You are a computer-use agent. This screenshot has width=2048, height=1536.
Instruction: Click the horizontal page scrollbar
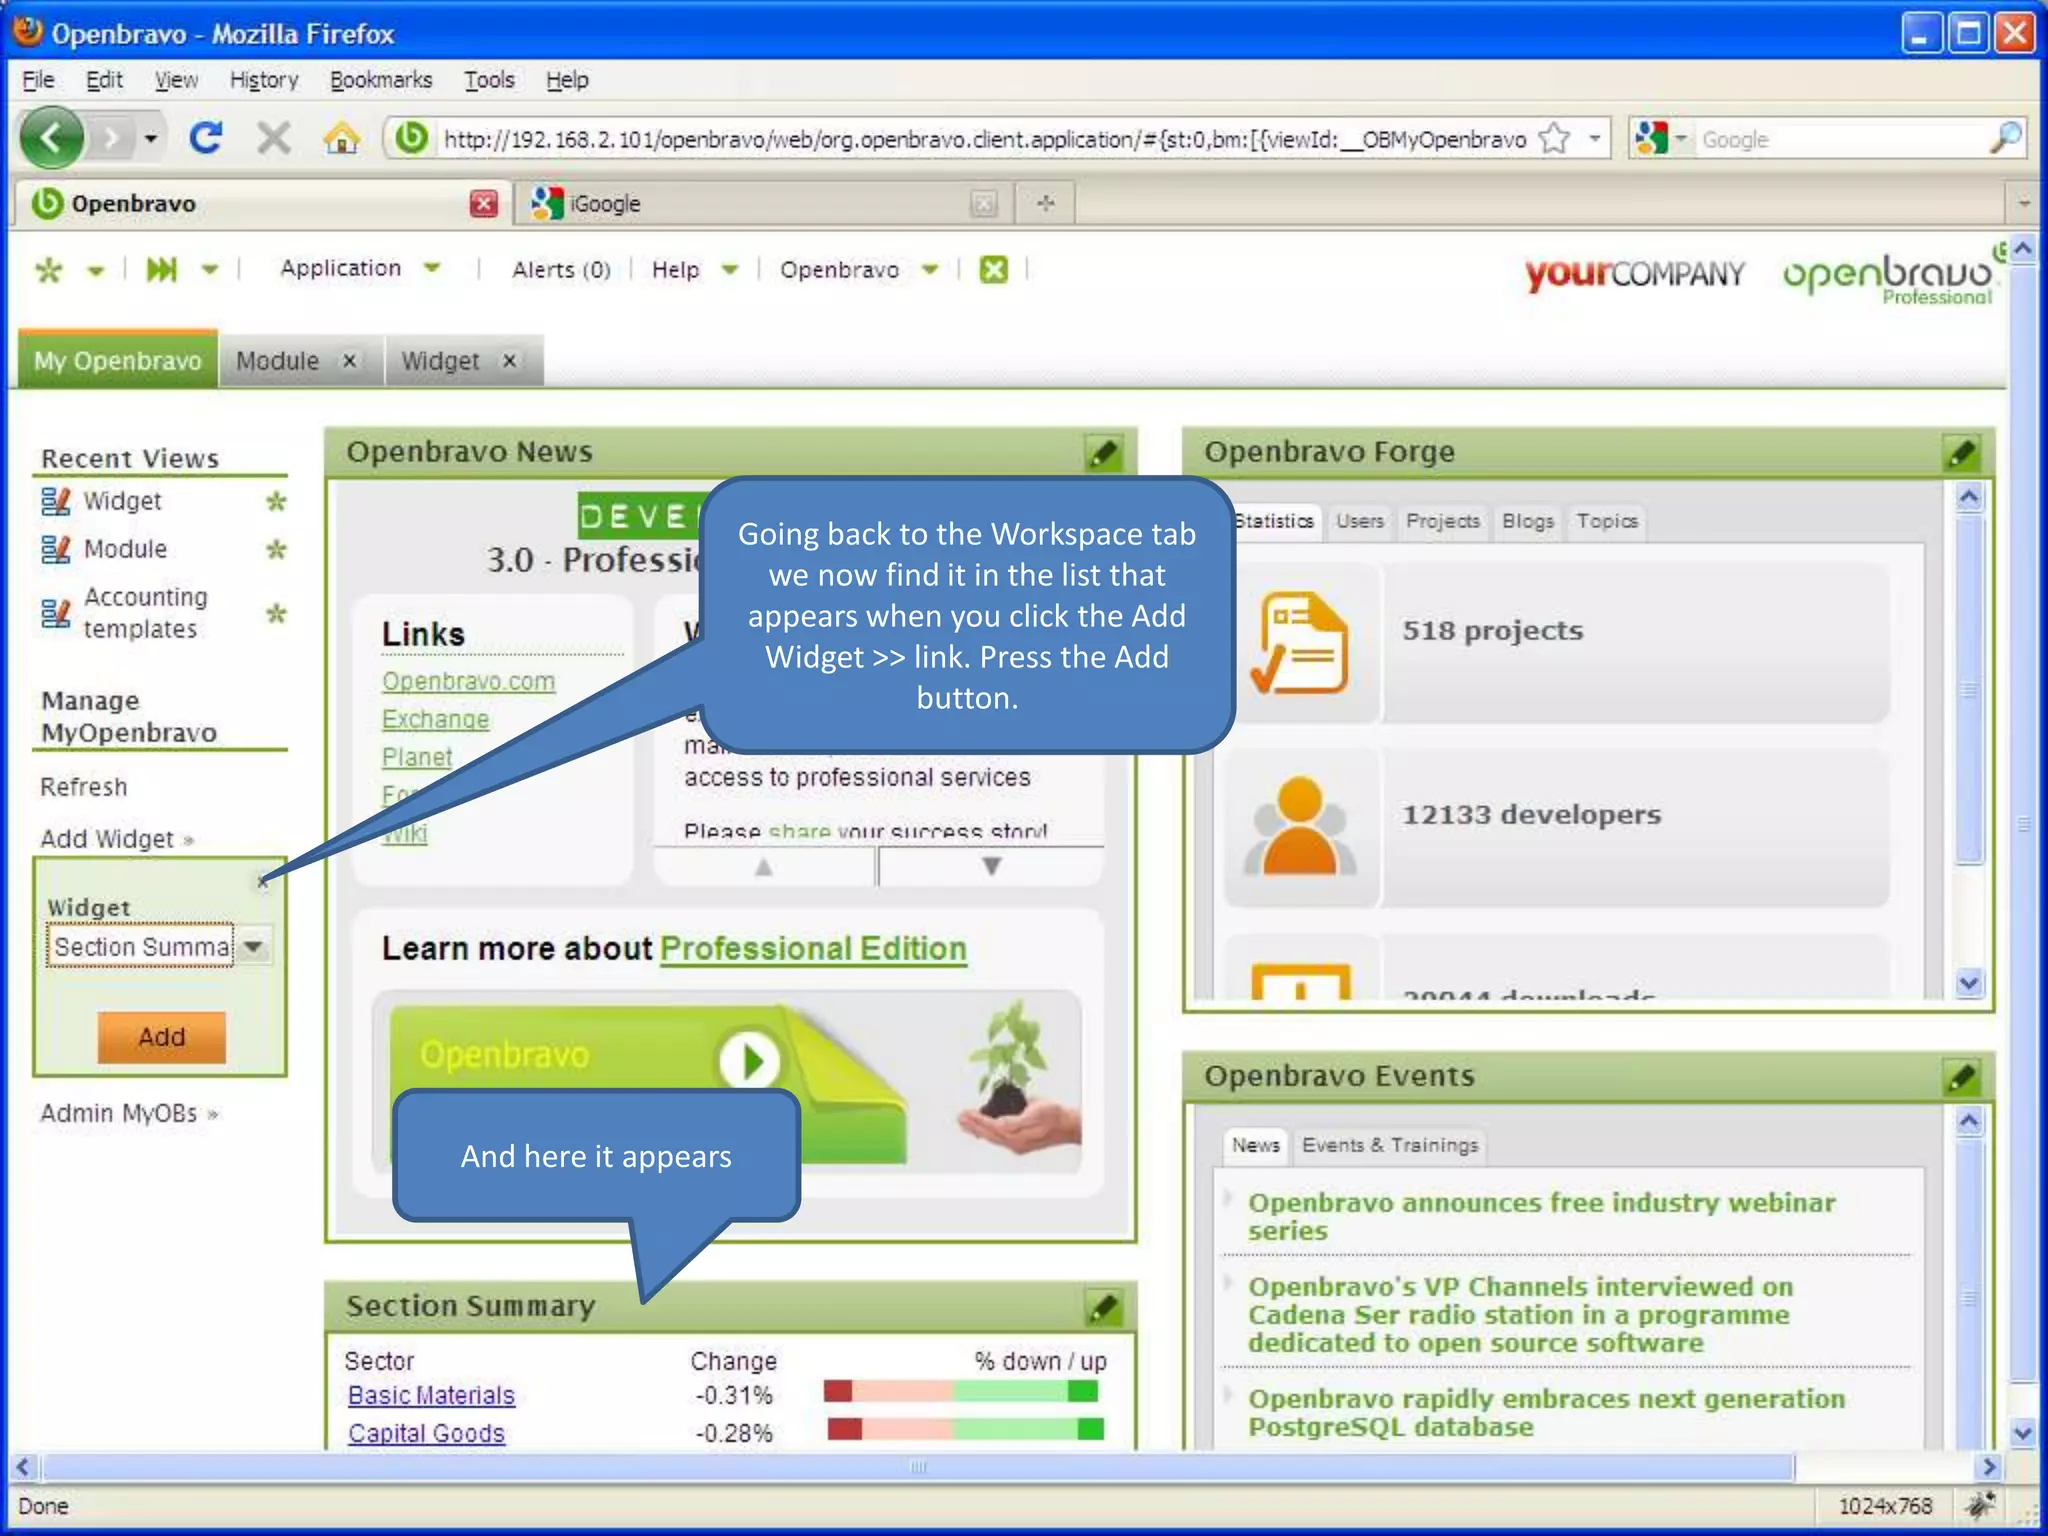tap(918, 1467)
